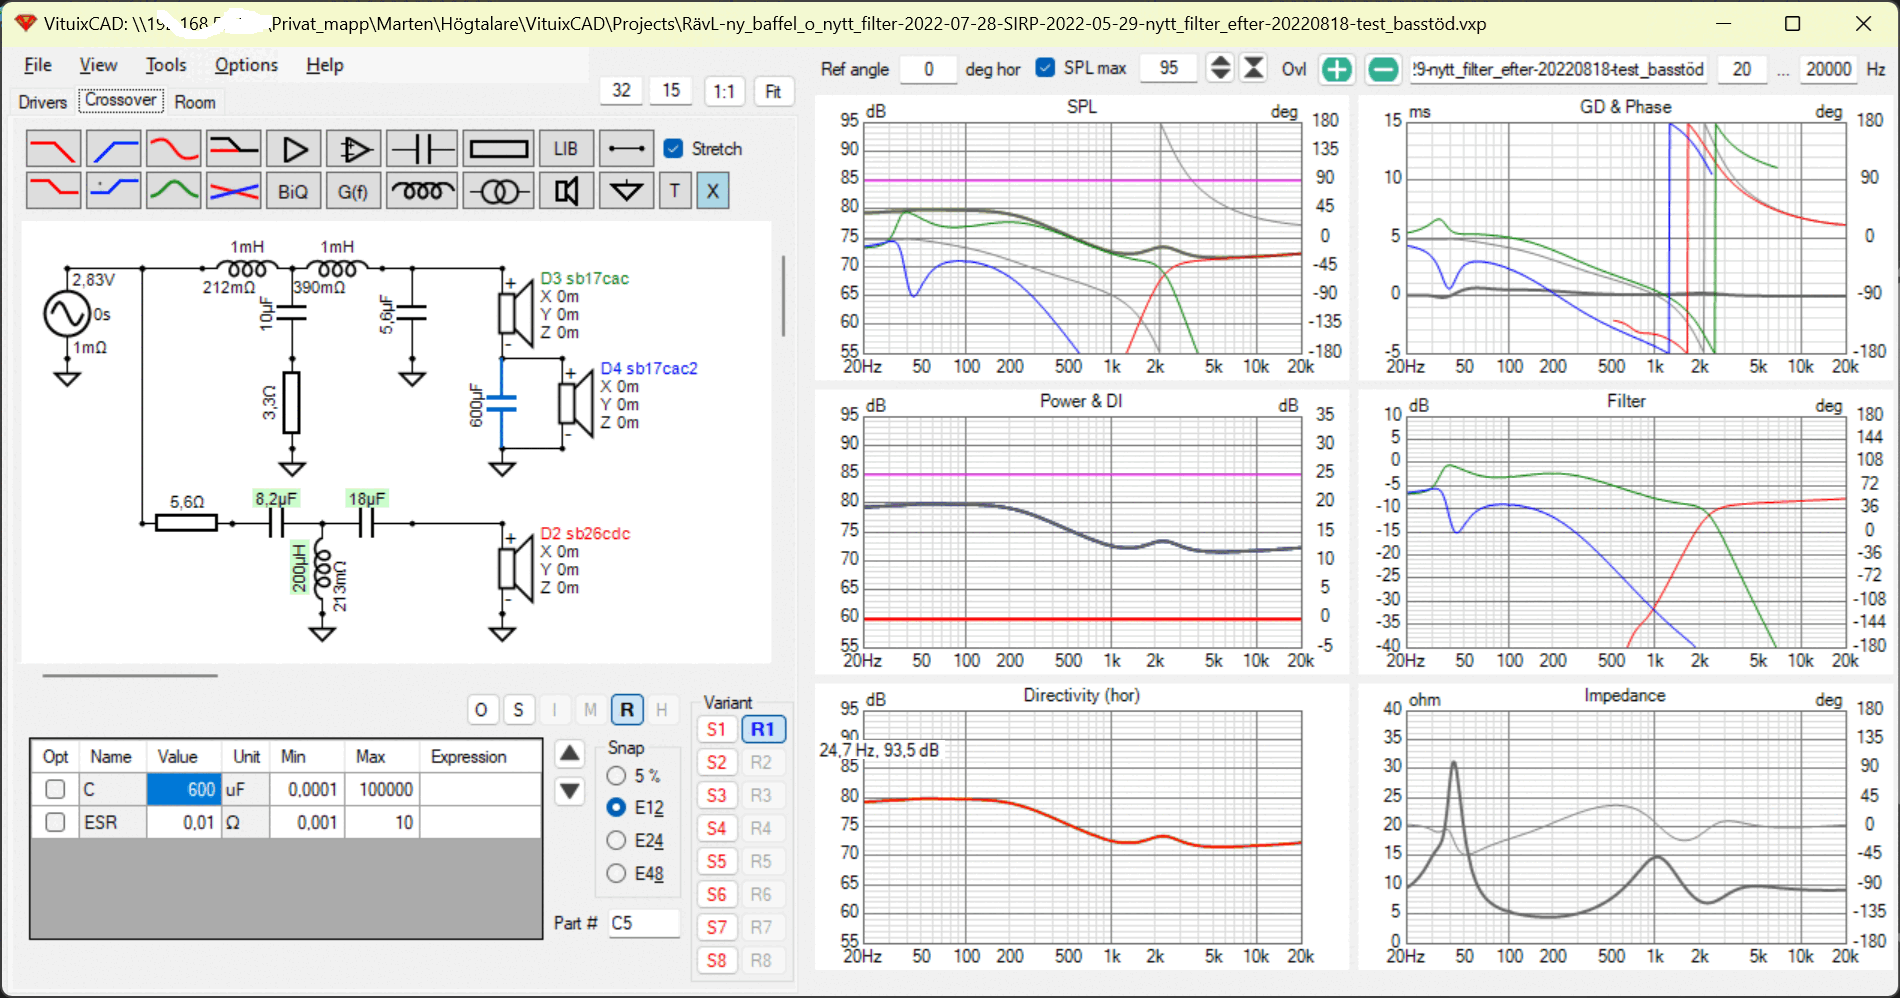Toggle the Stretch checkbox
1900x998 pixels.
674,148
